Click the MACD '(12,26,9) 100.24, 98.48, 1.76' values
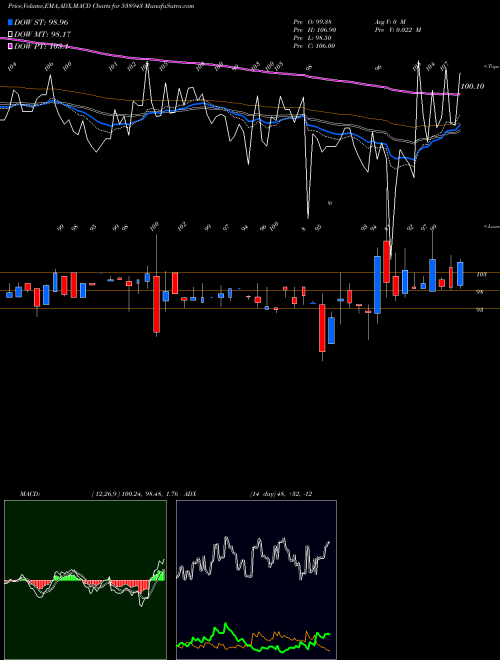The width and height of the screenshot is (500, 660). 134,494
